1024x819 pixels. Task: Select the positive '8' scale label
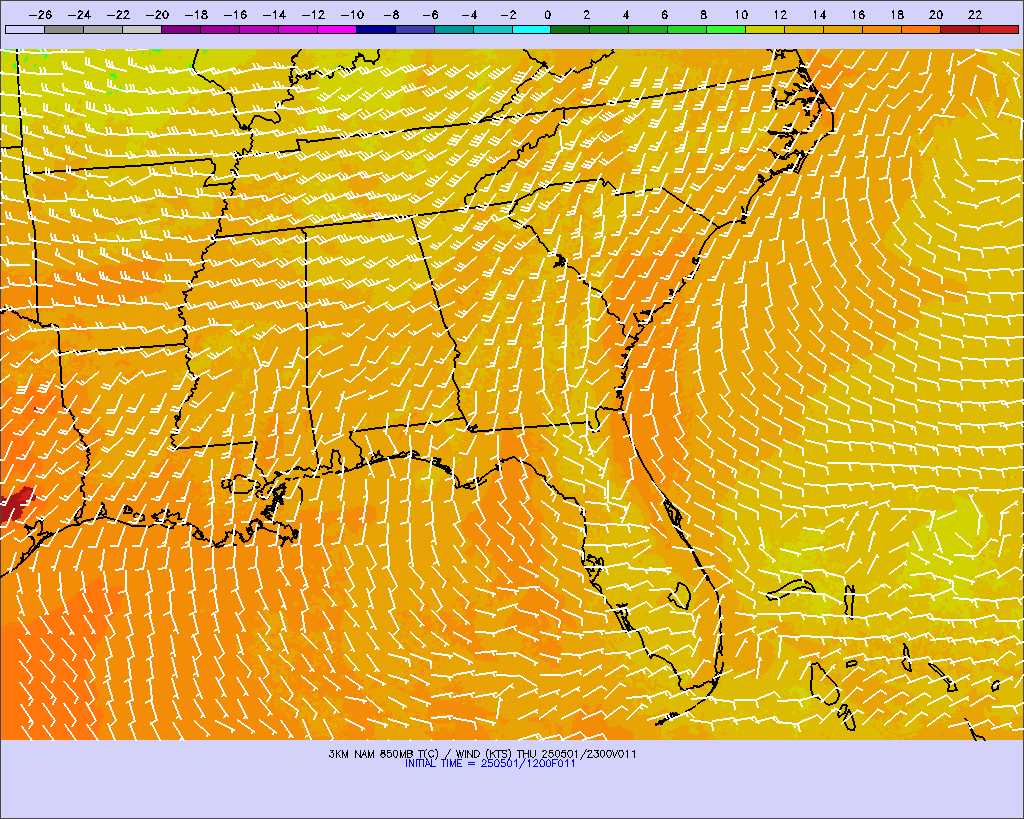(703, 15)
